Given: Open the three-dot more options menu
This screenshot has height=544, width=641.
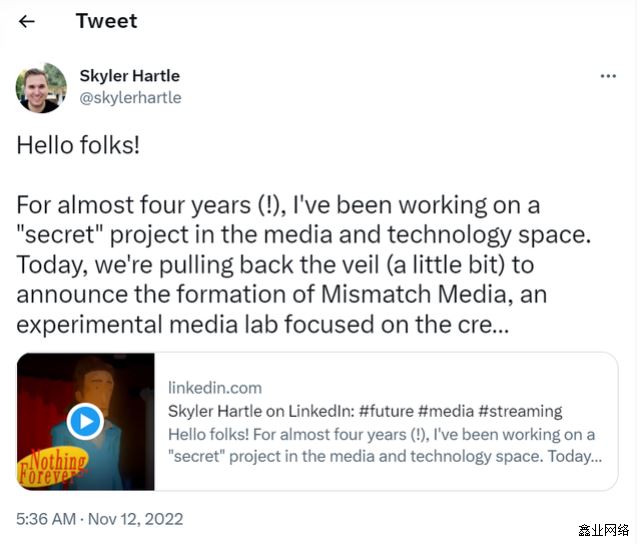Looking at the screenshot, I should pos(608,76).
